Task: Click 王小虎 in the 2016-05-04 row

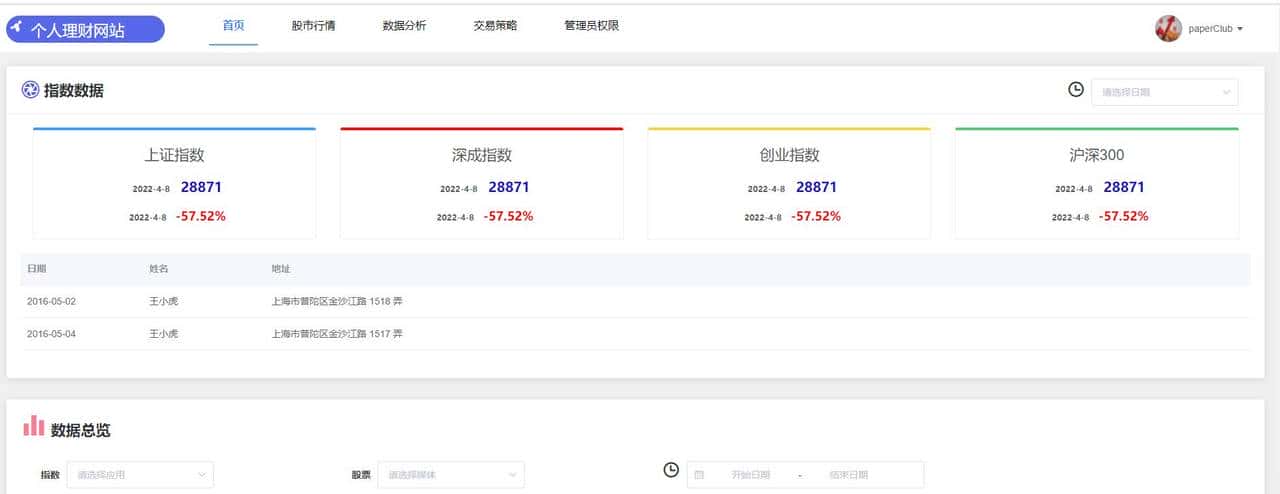Action: pyautogui.click(x=164, y=333)
